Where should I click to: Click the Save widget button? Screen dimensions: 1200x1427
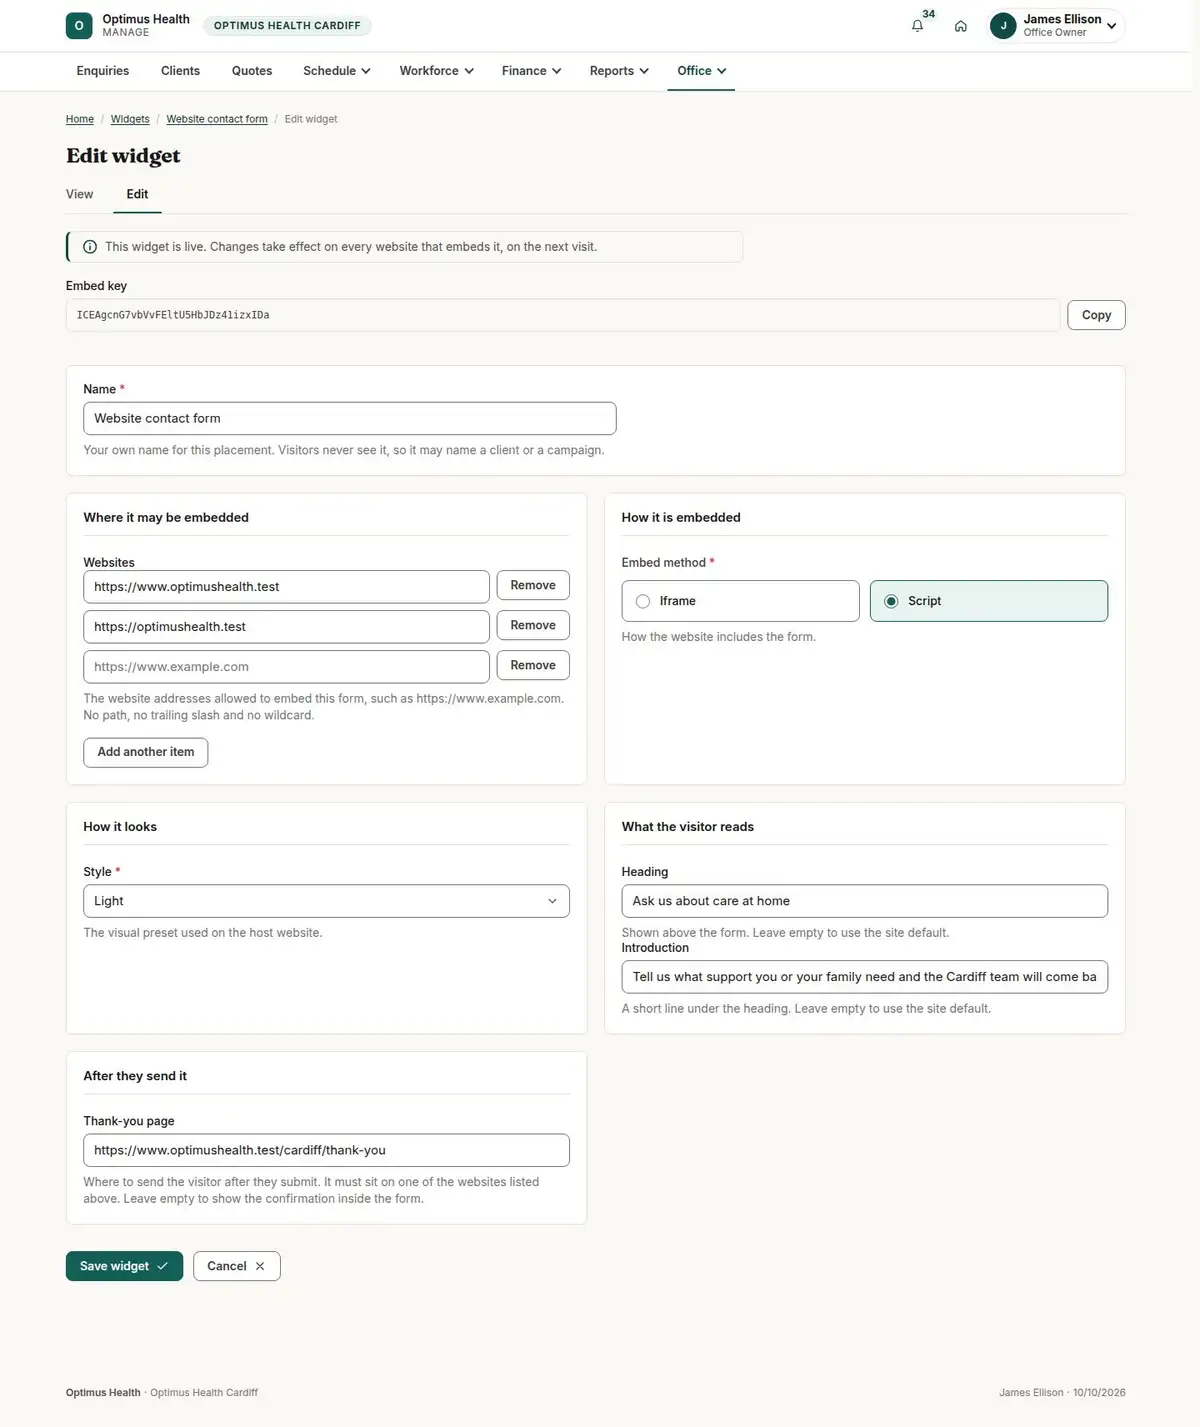(x=124, y=1266)
